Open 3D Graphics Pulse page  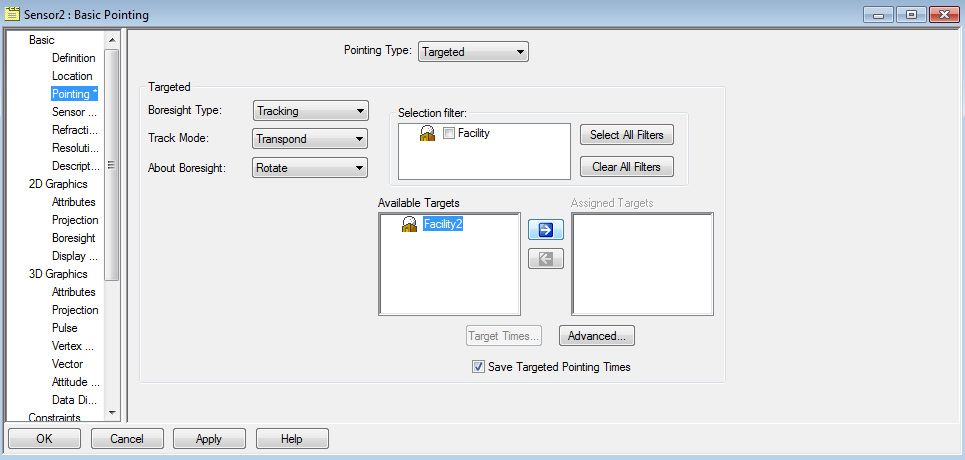(64, 328)
